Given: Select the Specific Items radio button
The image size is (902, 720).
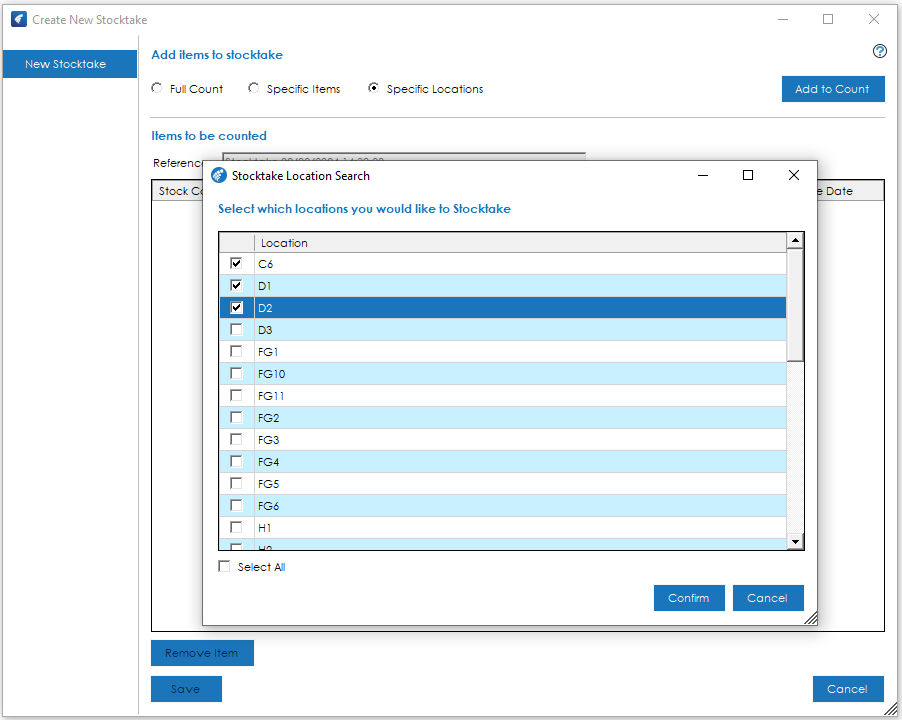Looking at the screenshot, I should pos(253,87).
